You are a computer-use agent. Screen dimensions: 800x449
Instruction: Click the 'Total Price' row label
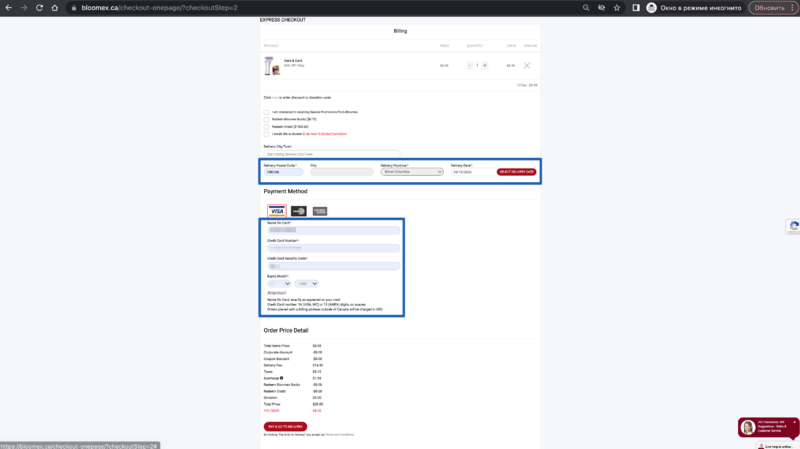click(x=272, y=404)
